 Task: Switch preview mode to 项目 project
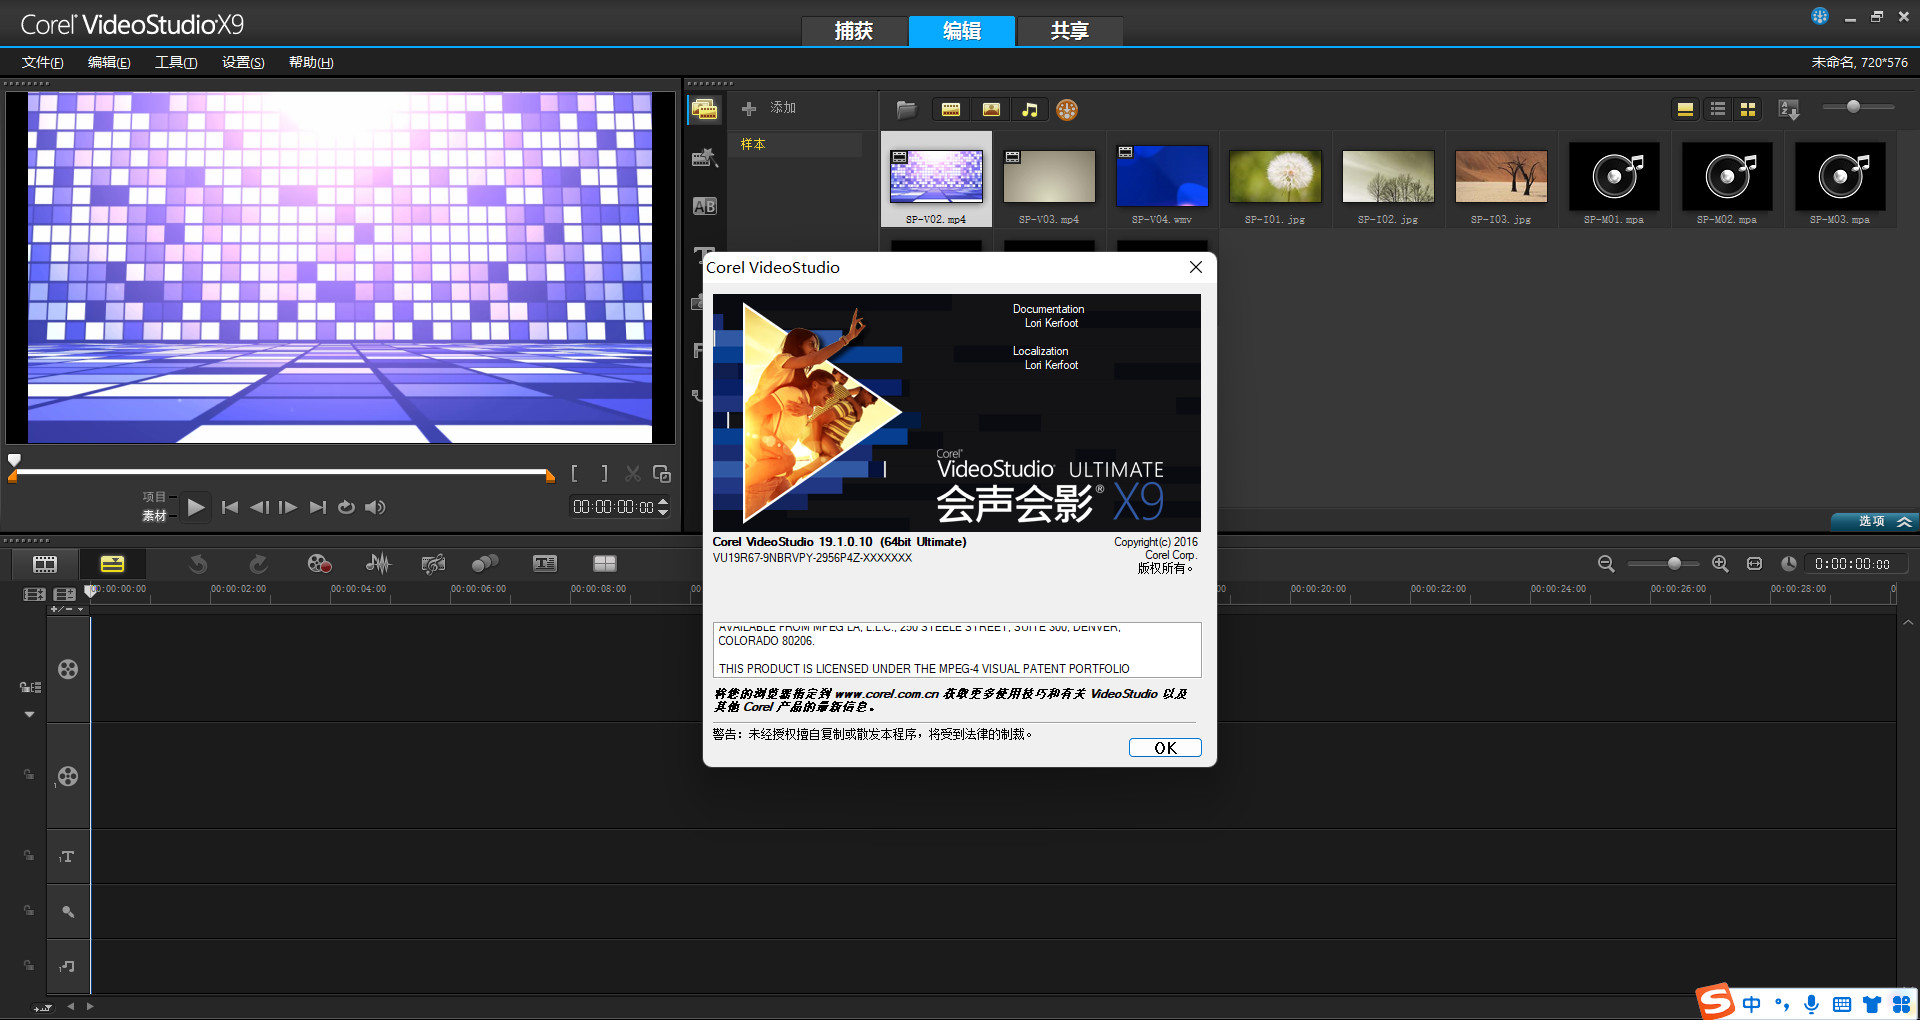point(154,497)
